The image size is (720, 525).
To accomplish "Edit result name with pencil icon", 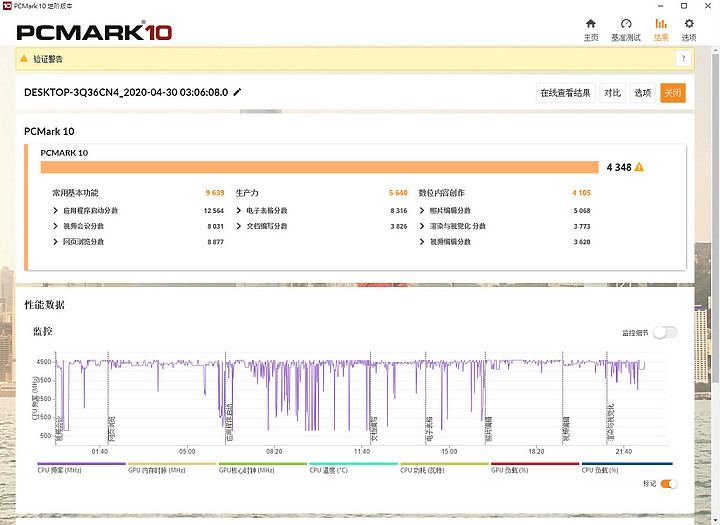I will coord(237,92).
